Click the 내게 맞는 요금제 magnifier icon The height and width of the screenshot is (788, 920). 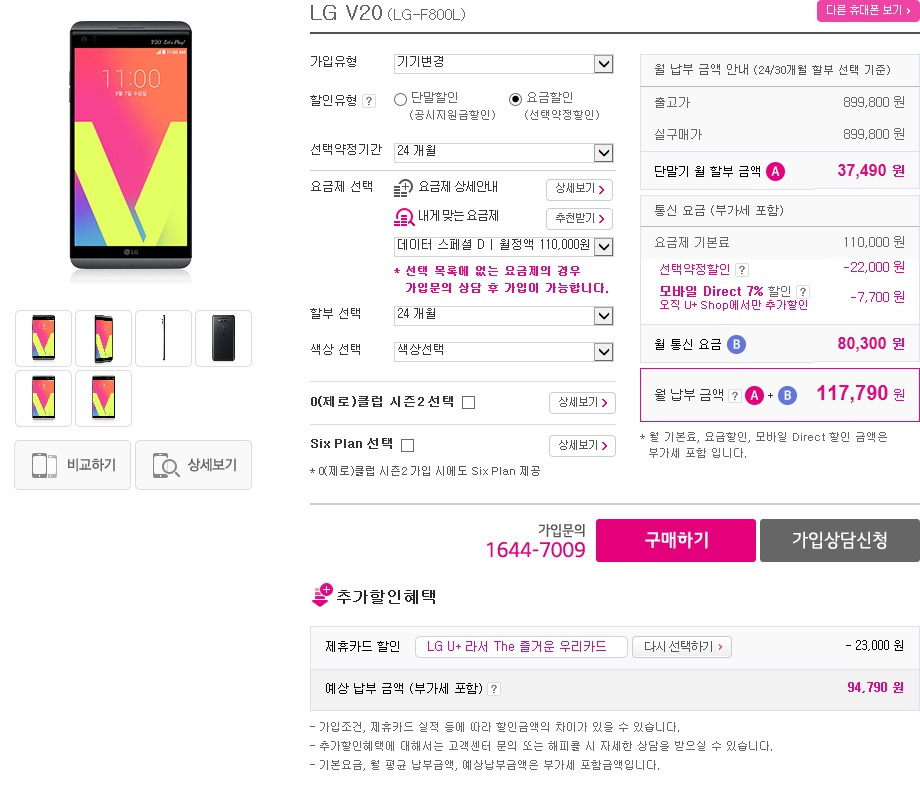404,217
